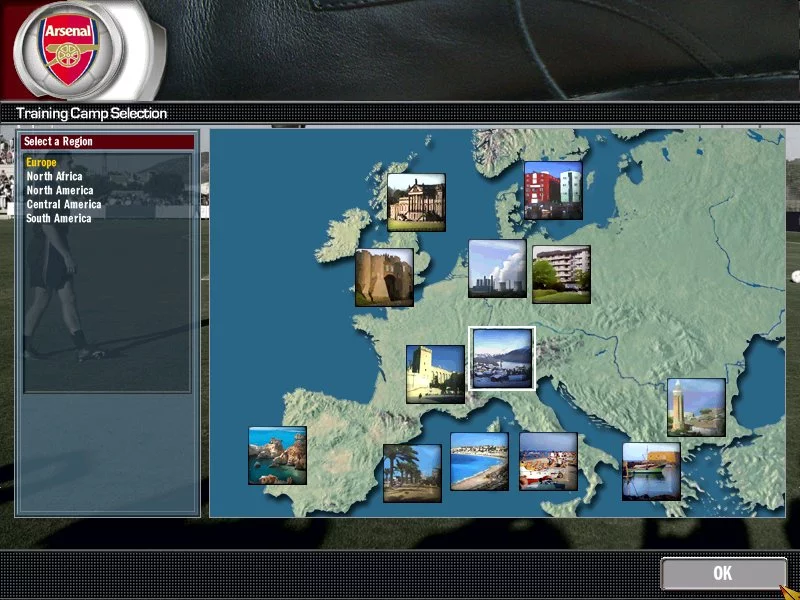800x600 pixels.
Task: Confirm with the OK button
Action: point(723,573)
